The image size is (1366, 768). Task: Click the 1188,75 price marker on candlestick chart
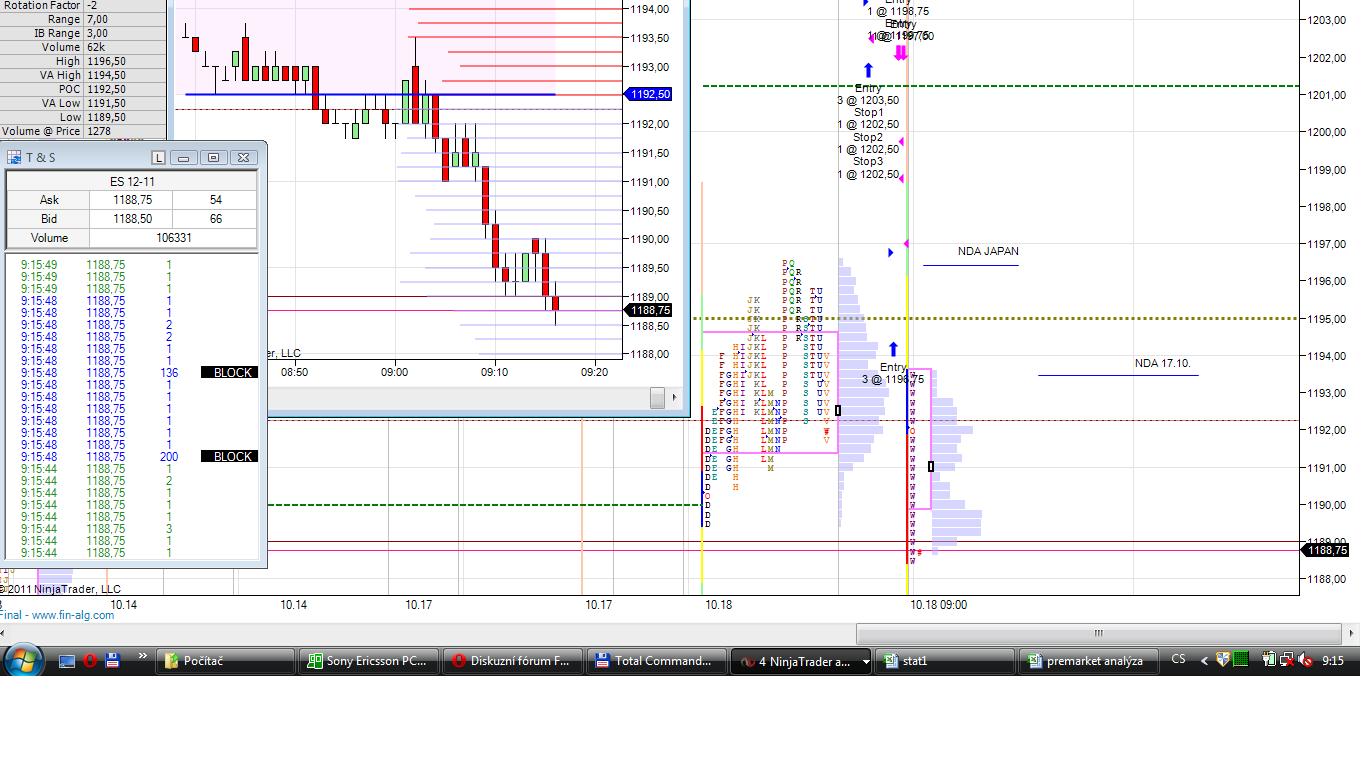tap(649, 310)
